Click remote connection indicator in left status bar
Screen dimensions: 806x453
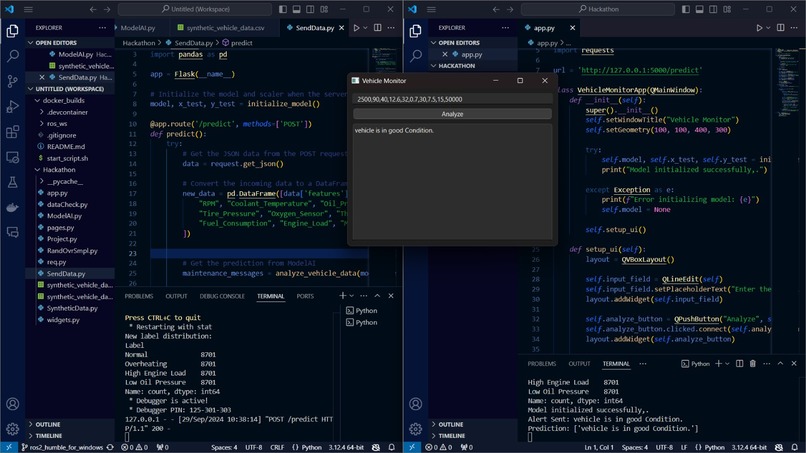[x=9, y=447]
